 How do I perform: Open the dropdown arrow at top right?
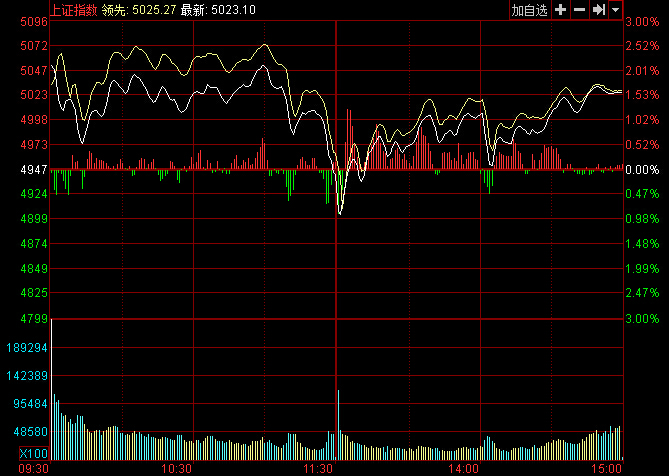point(615,10)
